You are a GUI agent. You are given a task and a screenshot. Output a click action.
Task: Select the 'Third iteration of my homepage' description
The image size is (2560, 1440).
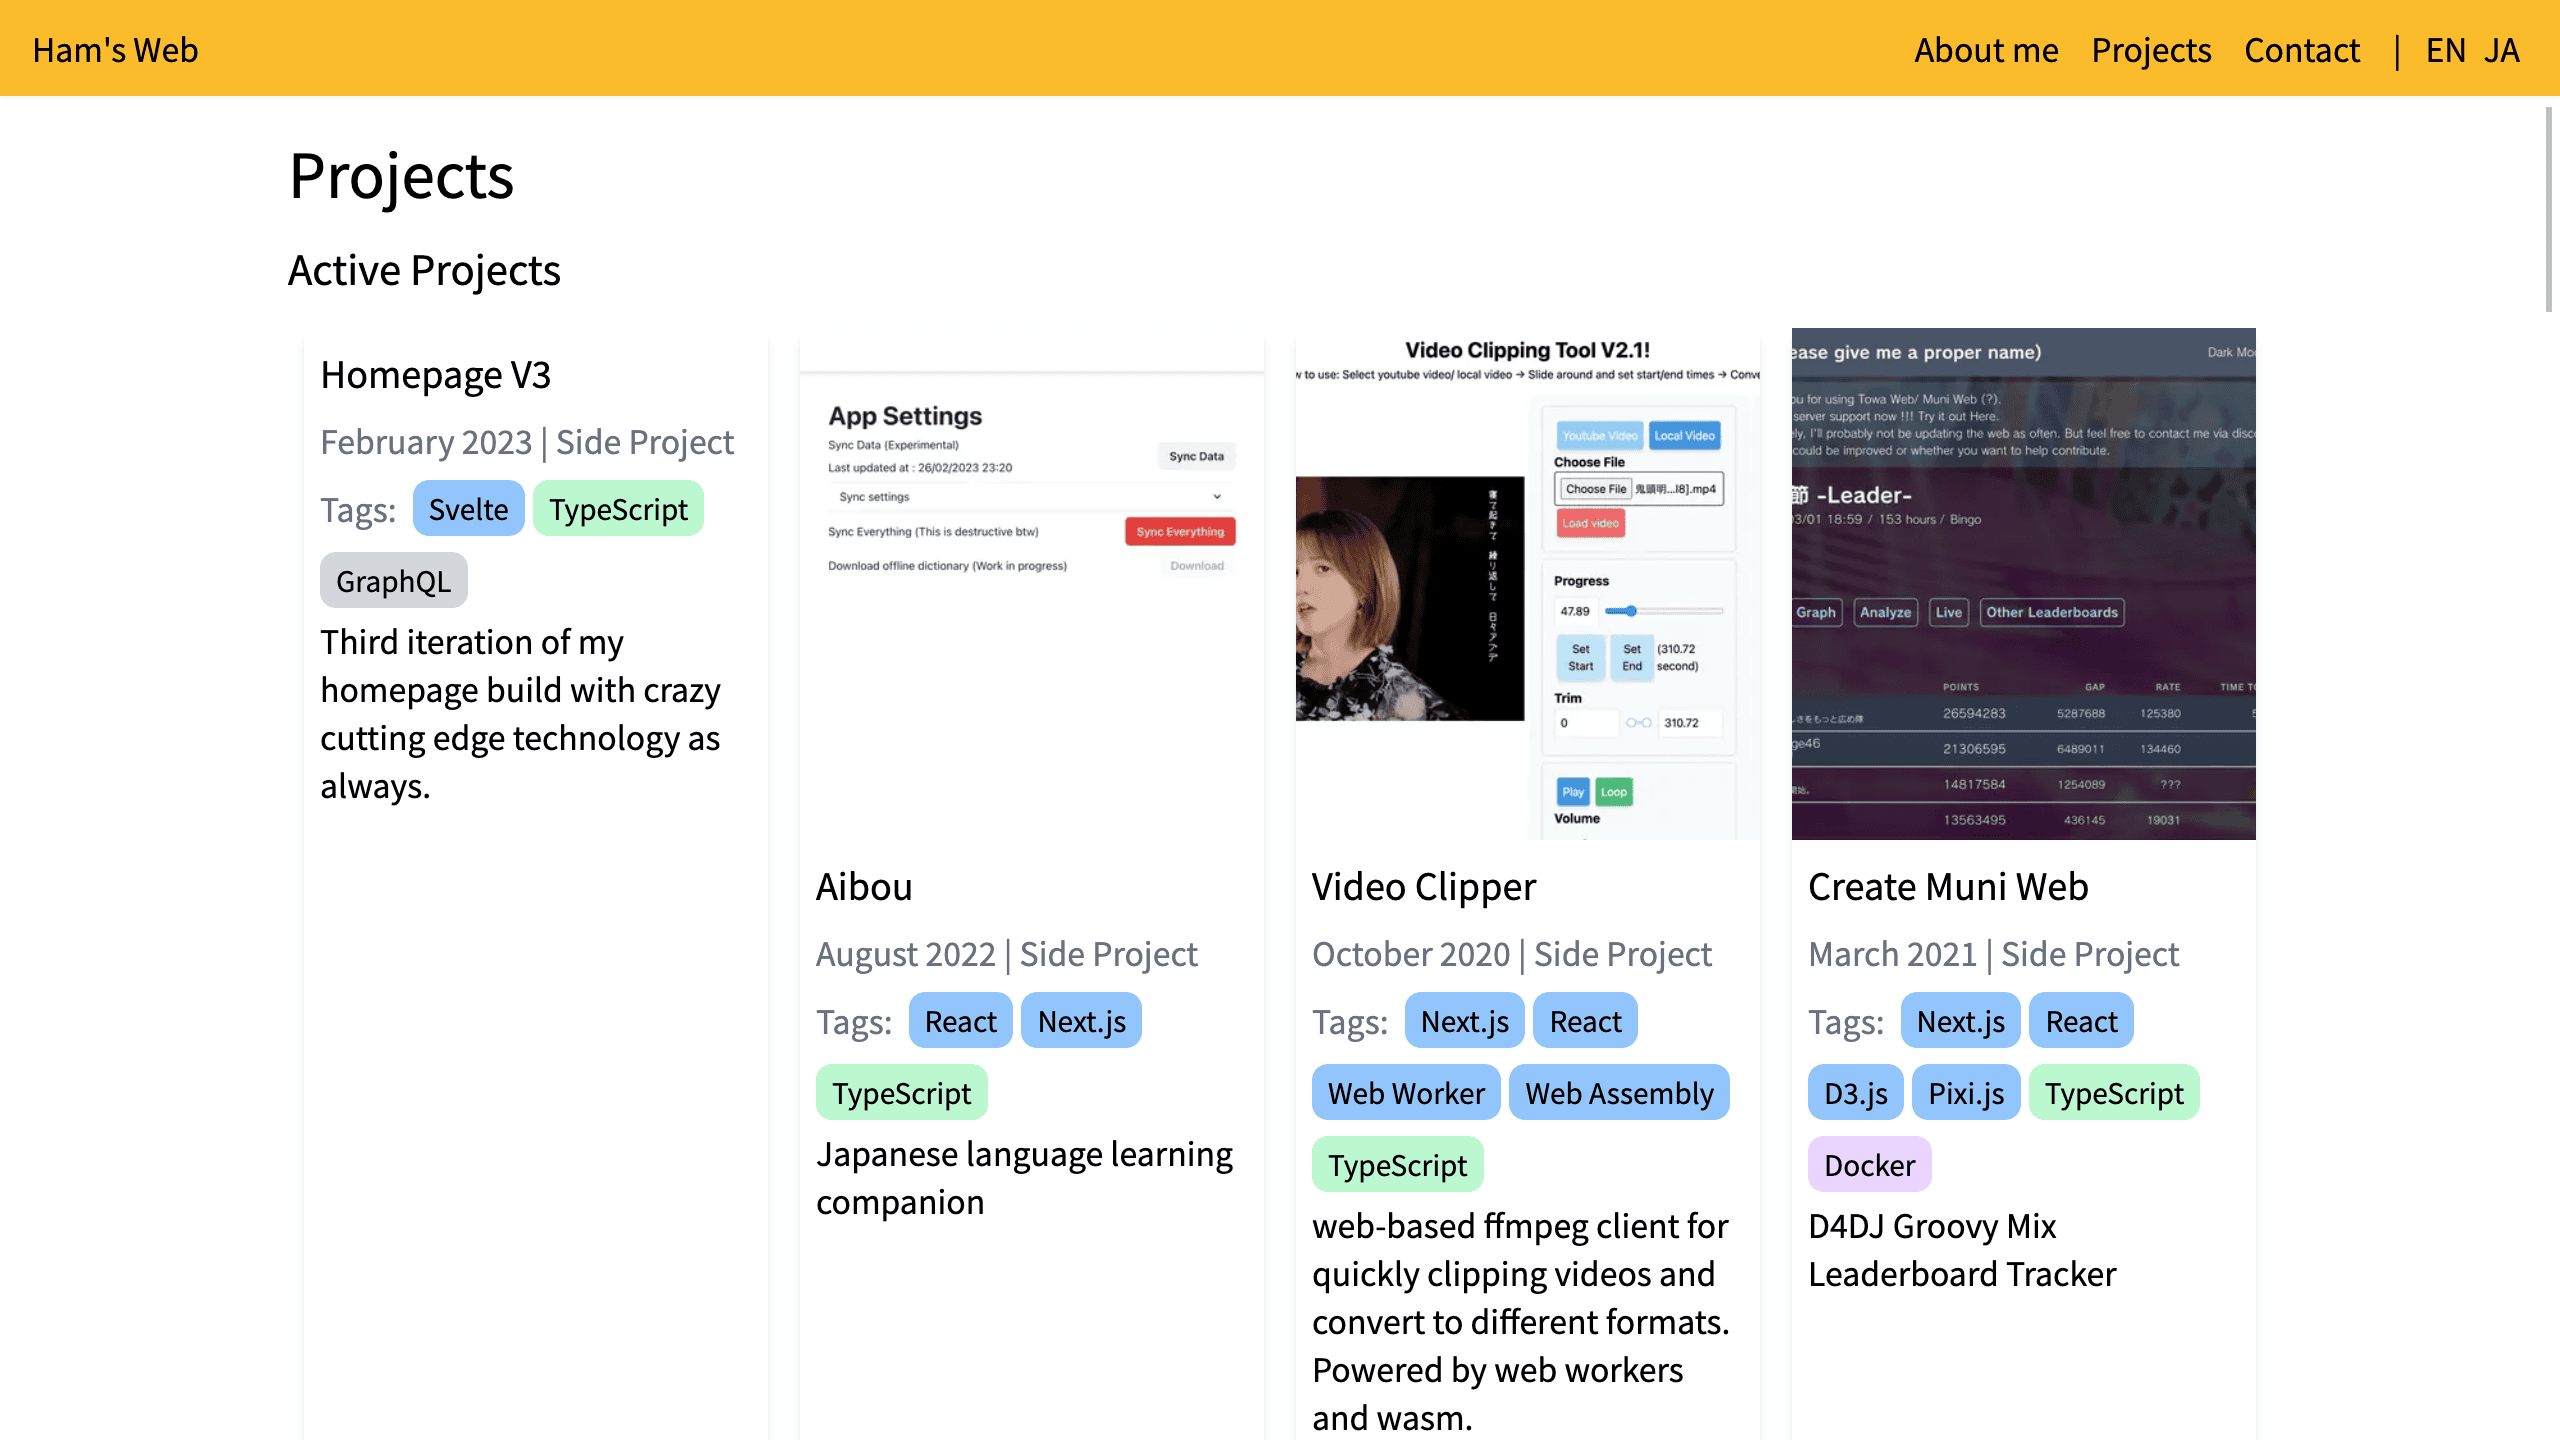[520, 714]
